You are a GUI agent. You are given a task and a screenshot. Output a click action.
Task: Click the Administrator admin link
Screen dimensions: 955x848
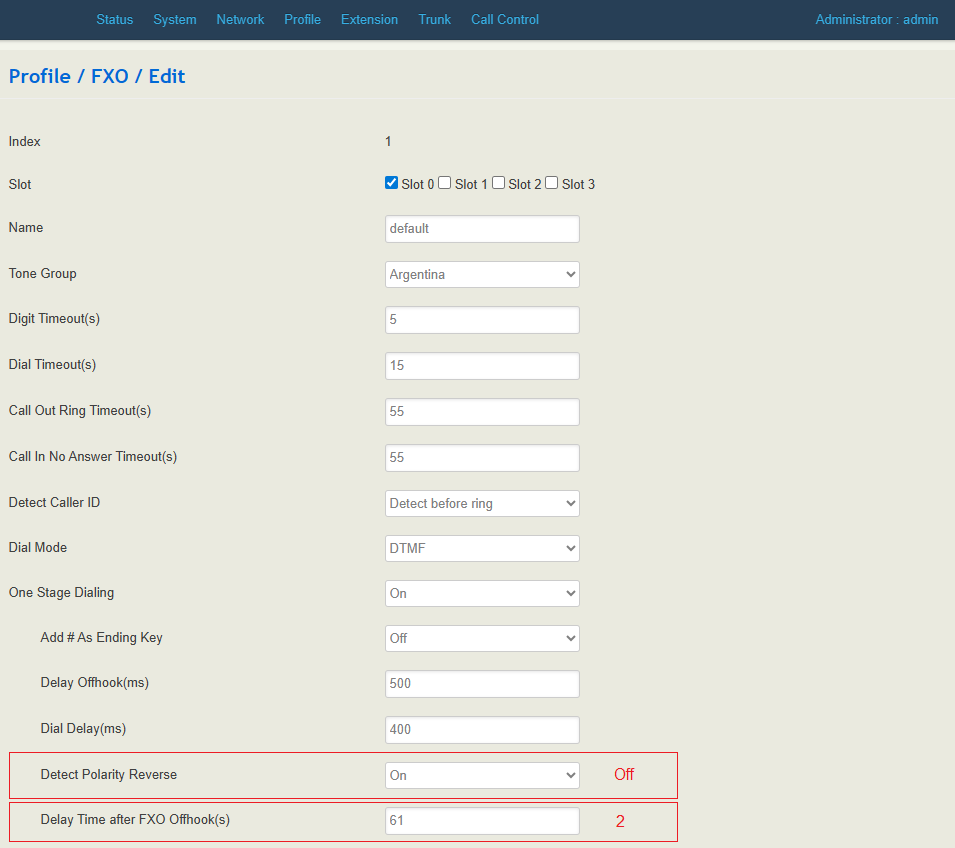(x=876, y=19)
